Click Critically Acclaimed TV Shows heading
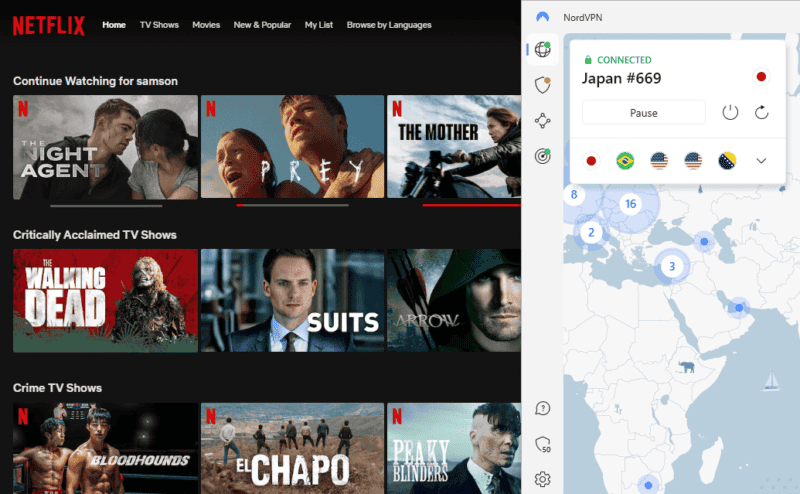This screenshot has height=494, width=800. tap(95, 235)
